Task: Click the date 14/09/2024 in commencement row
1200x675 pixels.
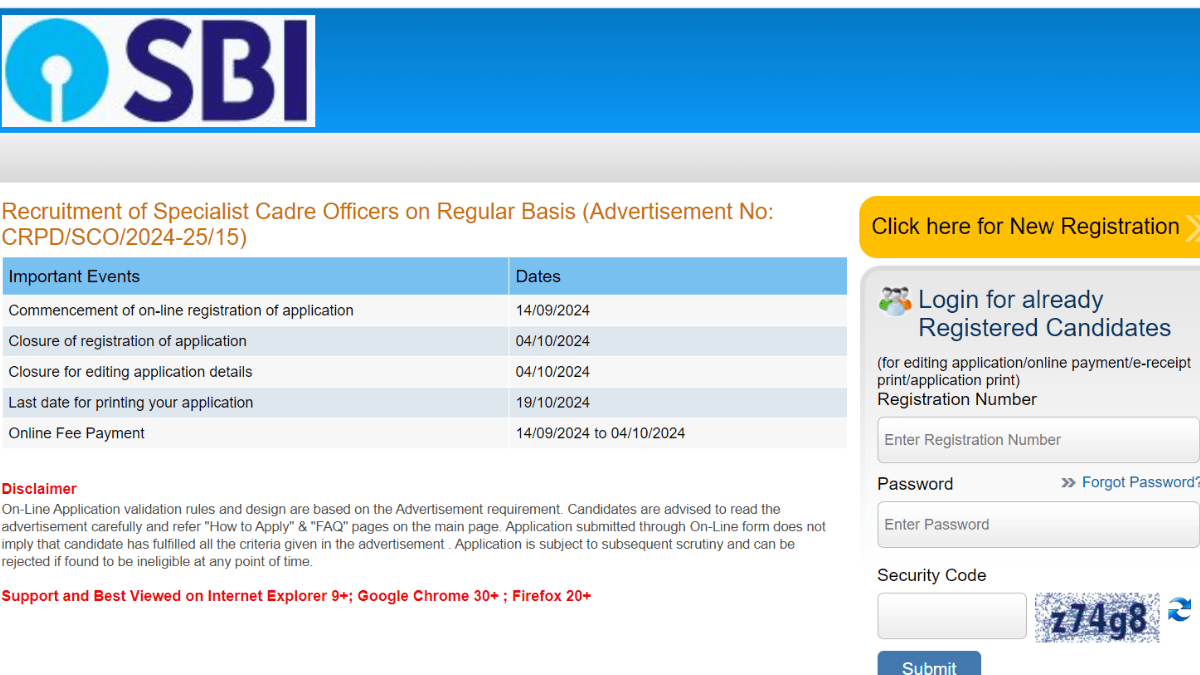Action: 553,310
